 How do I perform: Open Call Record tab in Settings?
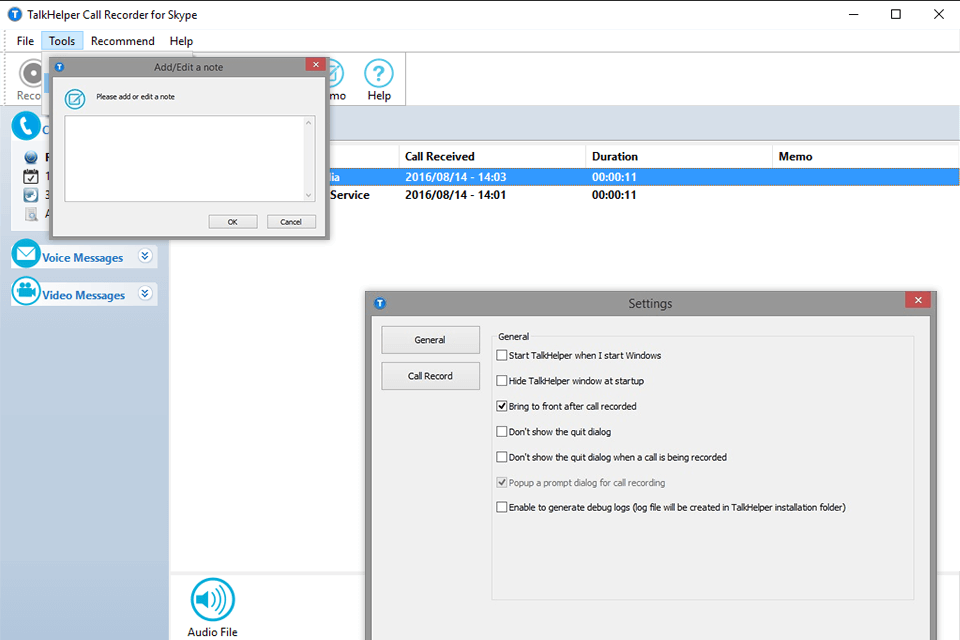[430, 376]
